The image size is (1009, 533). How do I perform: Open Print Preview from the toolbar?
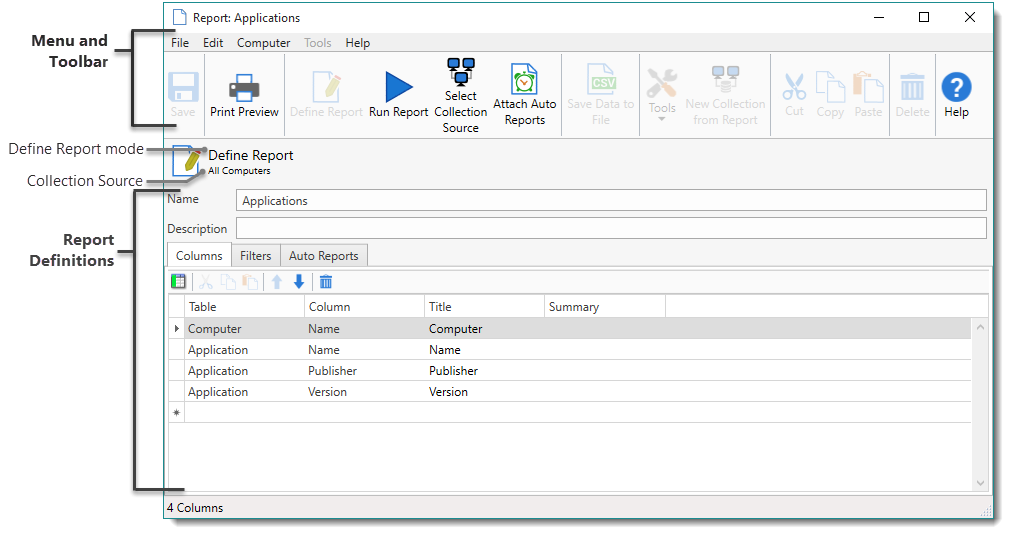(x=244, y=89)
